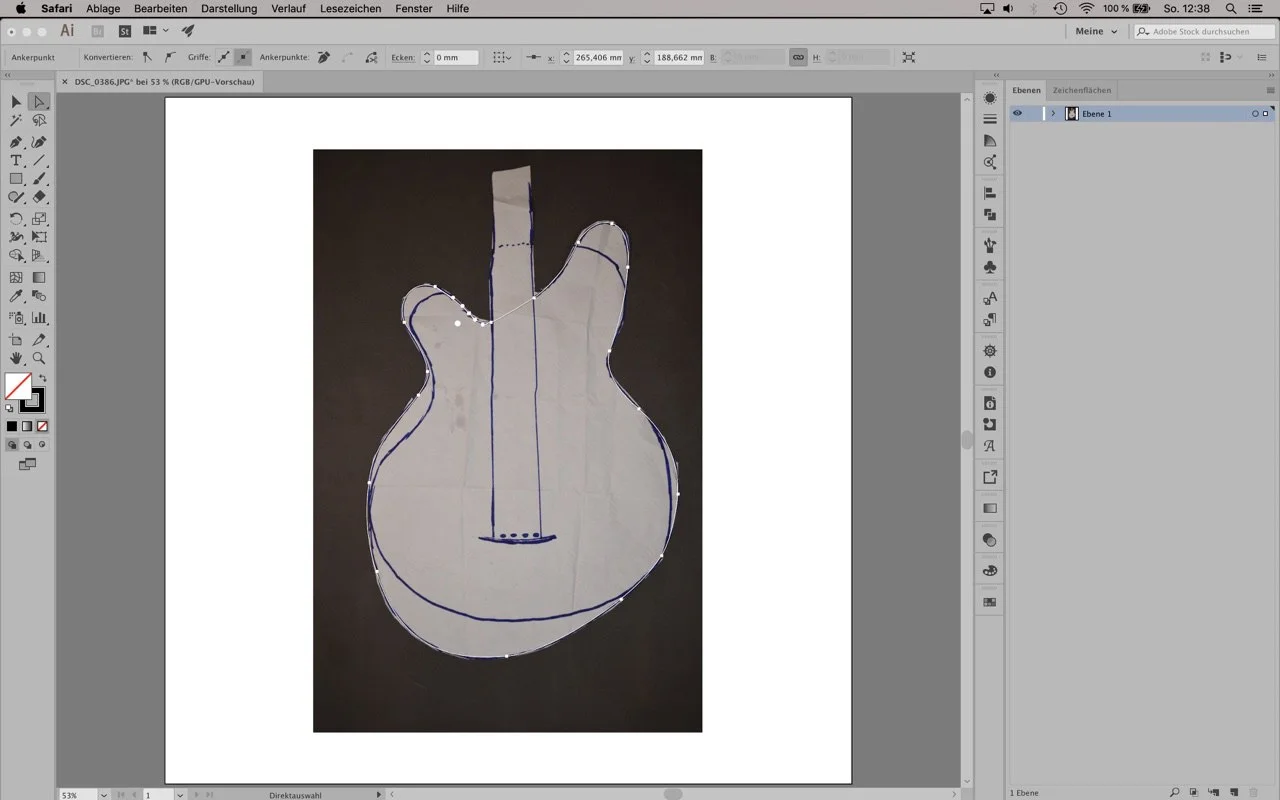Open the Meine workspace dropdown

[1096, 32]
